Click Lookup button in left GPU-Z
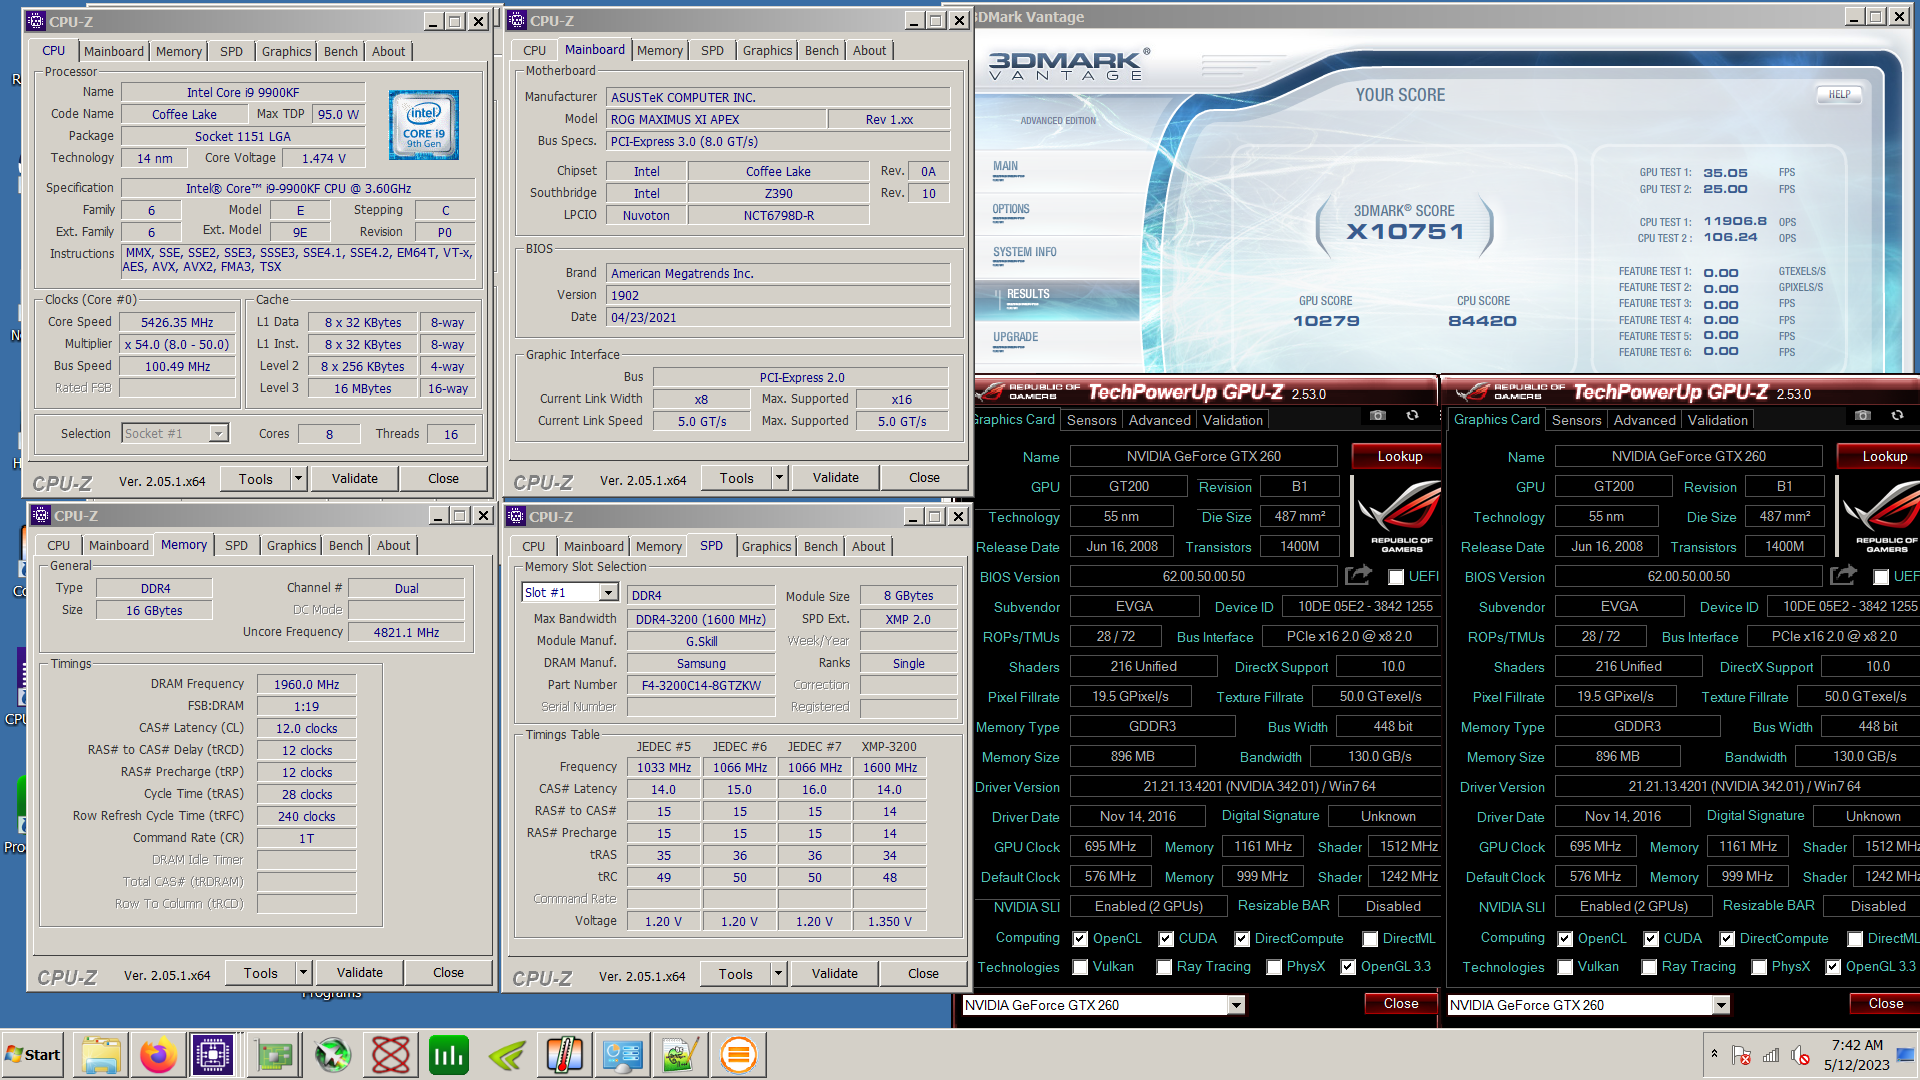Viewport: 1920px width, 1080px height. point(1398,456)
